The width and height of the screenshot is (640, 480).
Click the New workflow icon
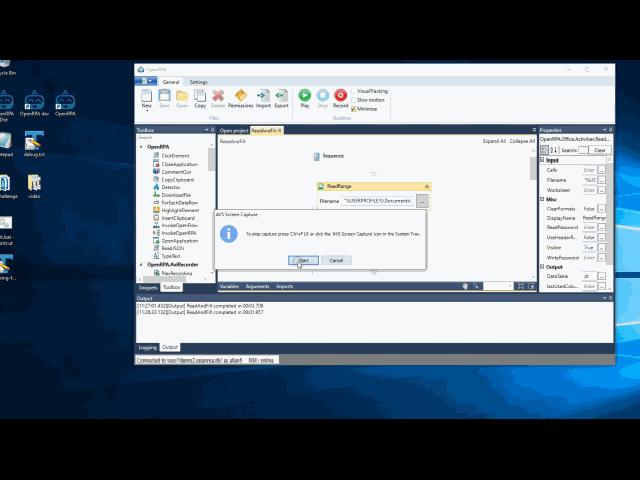pyautogui.click(x=147, y=96)
